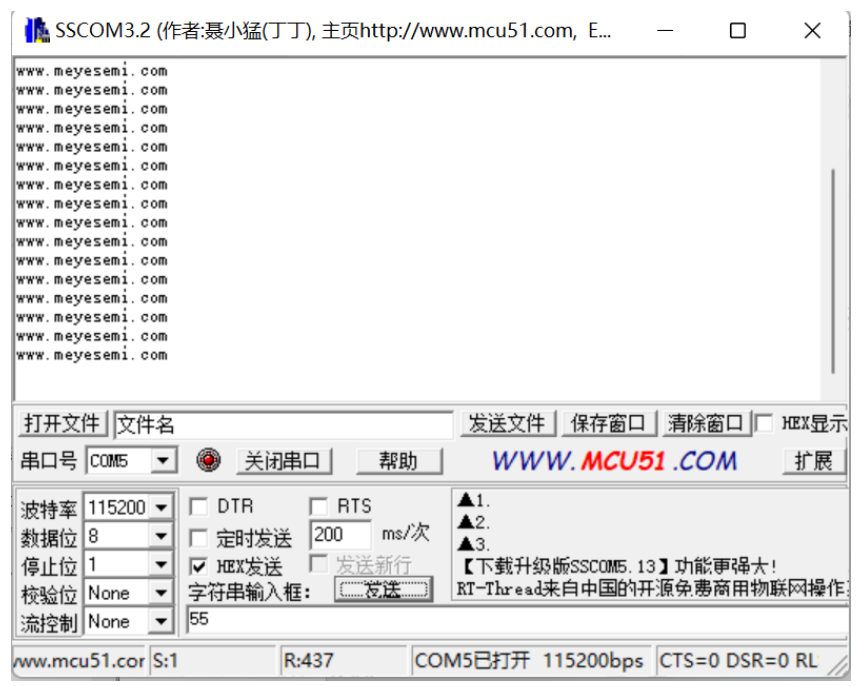Image resolution: width=858 pixels, height=686 pixels.
Task: Click the send input field containing 55
Action: pos(517,620)
